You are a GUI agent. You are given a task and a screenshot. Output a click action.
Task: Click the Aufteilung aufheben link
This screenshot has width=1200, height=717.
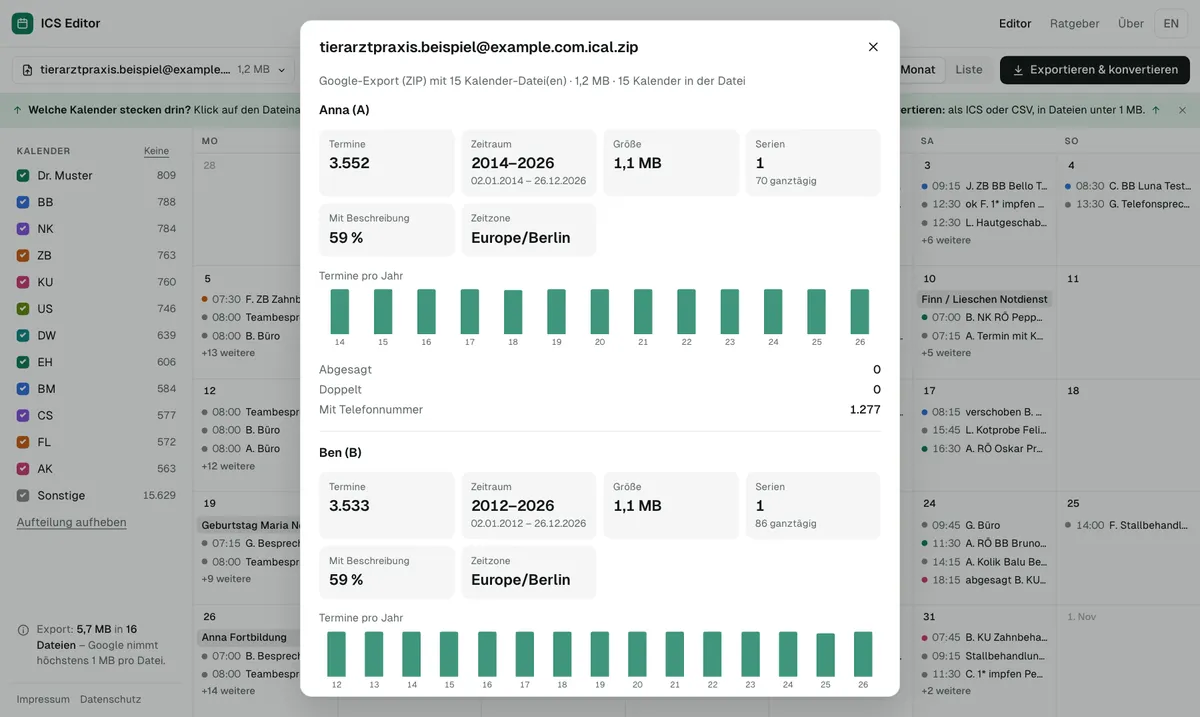pos(72,522)
